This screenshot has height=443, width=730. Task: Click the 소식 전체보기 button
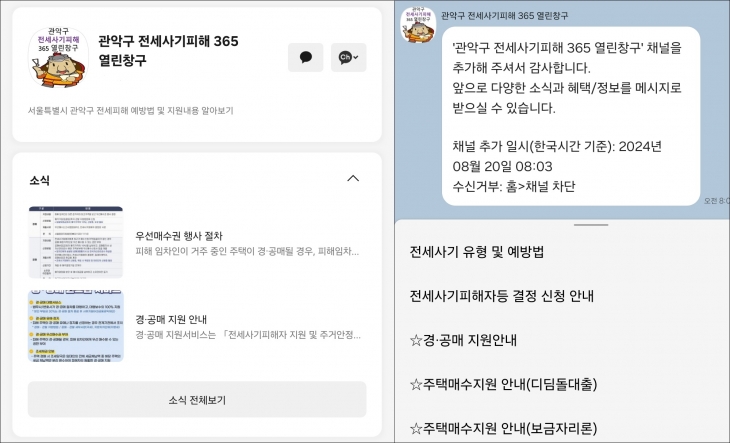pos(197,400)
